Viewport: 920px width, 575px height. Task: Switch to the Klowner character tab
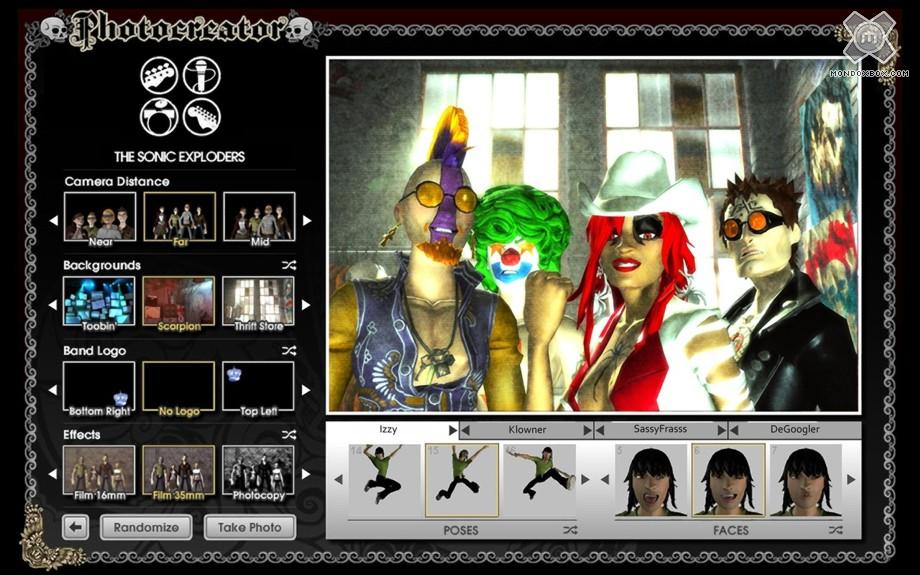click(526, 430)
